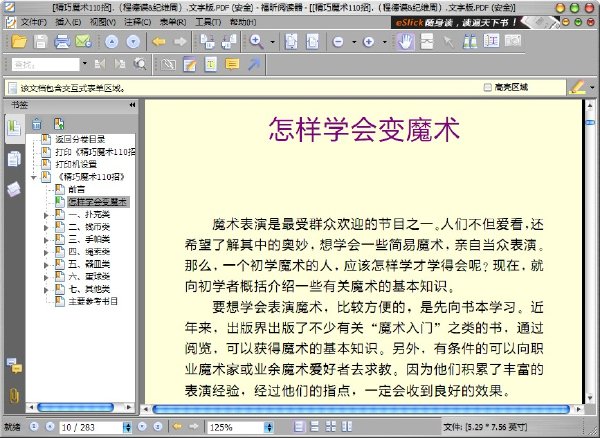Select the blue Arrow drawing tool
Viewport: 600px width, 438px height.
click(x=253, y=64)
